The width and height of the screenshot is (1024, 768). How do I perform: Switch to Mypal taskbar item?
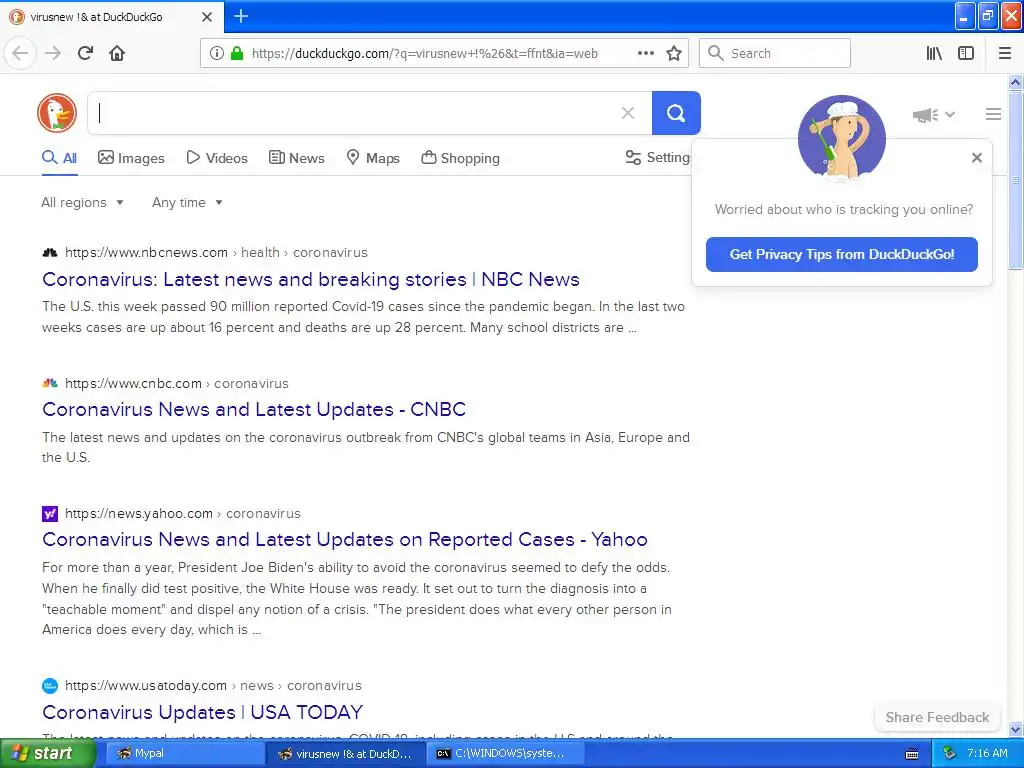click(x=183, y=754)
